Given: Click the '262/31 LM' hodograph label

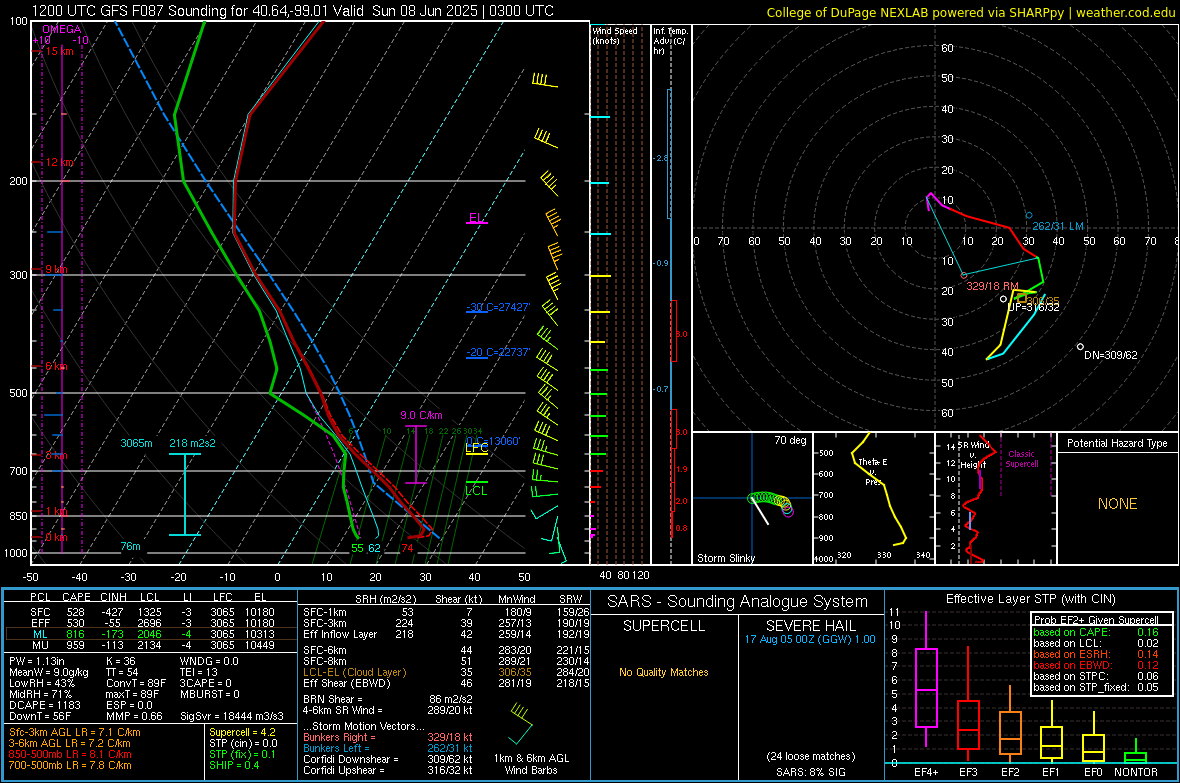Looking at the screenshot, I should coord(1058,226).
